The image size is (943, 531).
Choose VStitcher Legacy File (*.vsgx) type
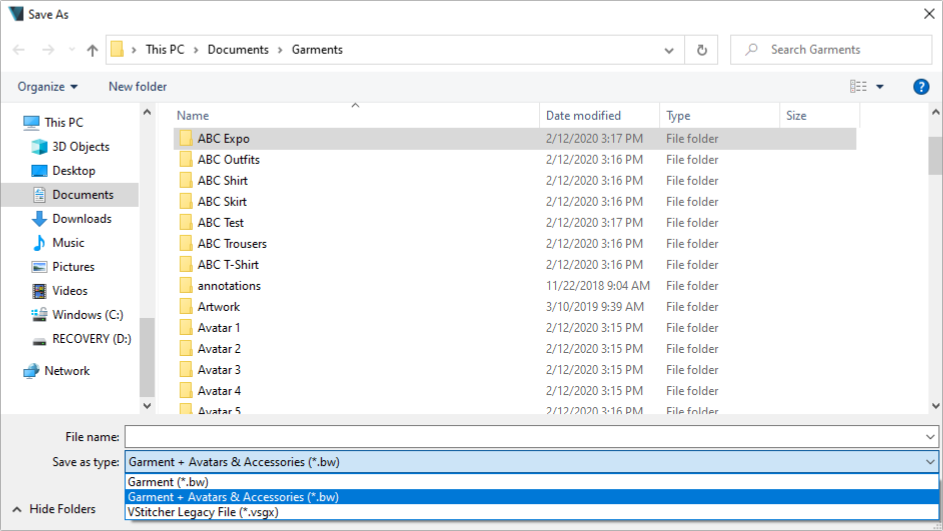[532, 512]
